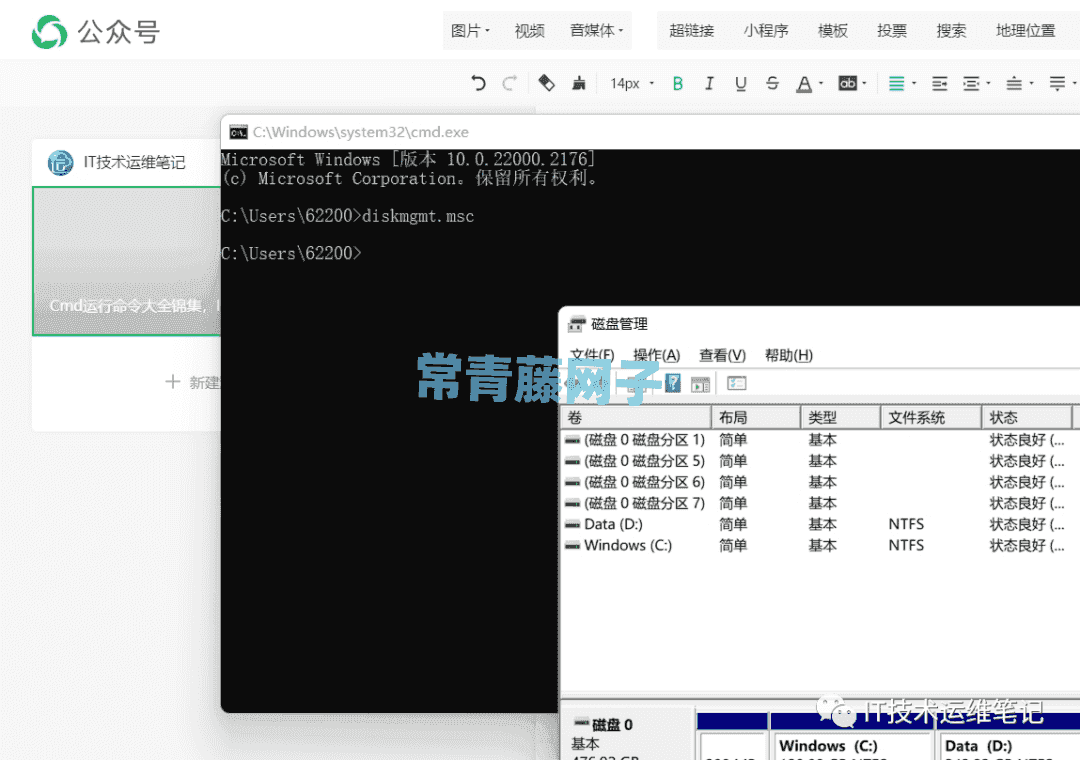Select the (磁盘 0 磁盘分区 1) row

820,440
